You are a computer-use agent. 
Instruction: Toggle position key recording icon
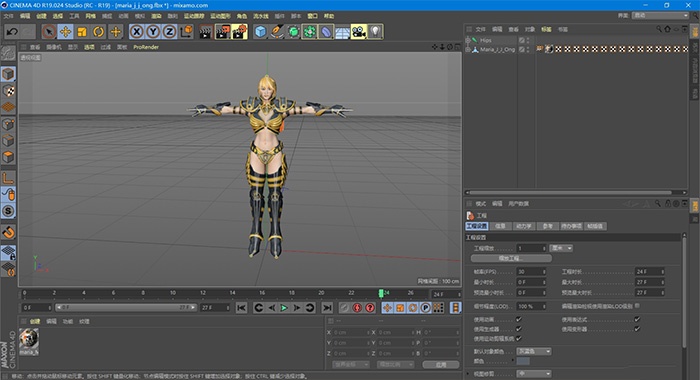tap(388, 308)
